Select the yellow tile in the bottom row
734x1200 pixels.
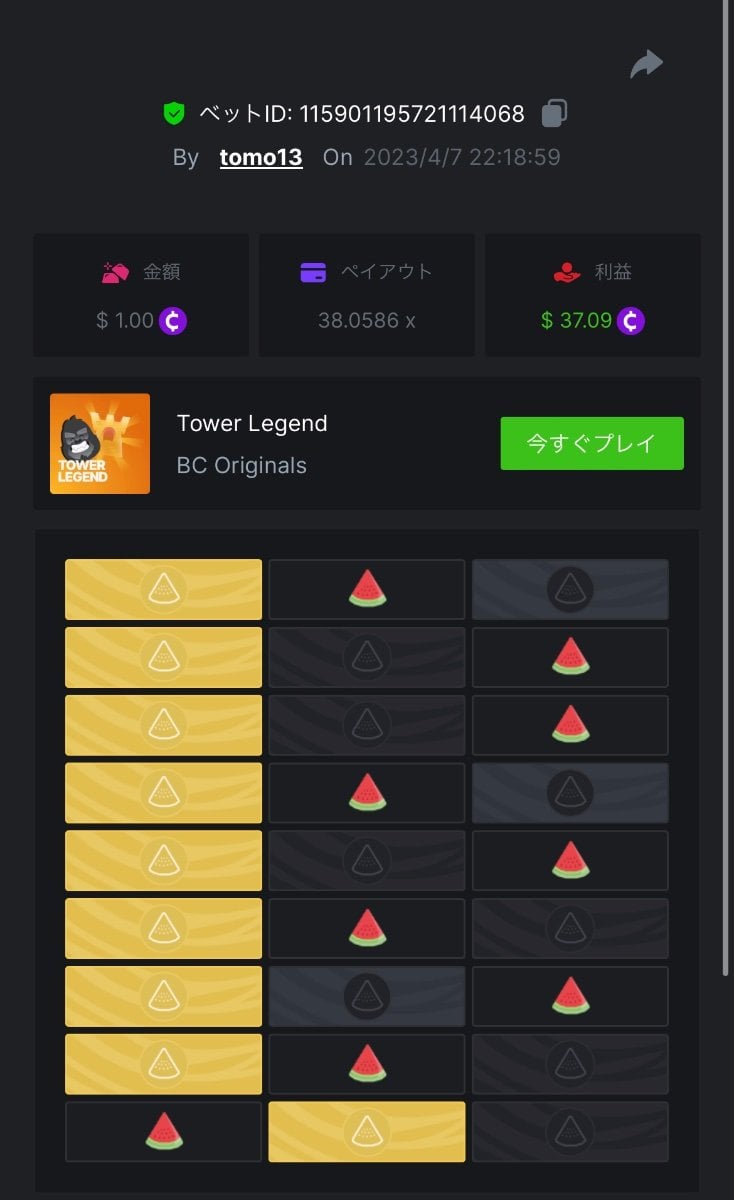point(367,1132)
